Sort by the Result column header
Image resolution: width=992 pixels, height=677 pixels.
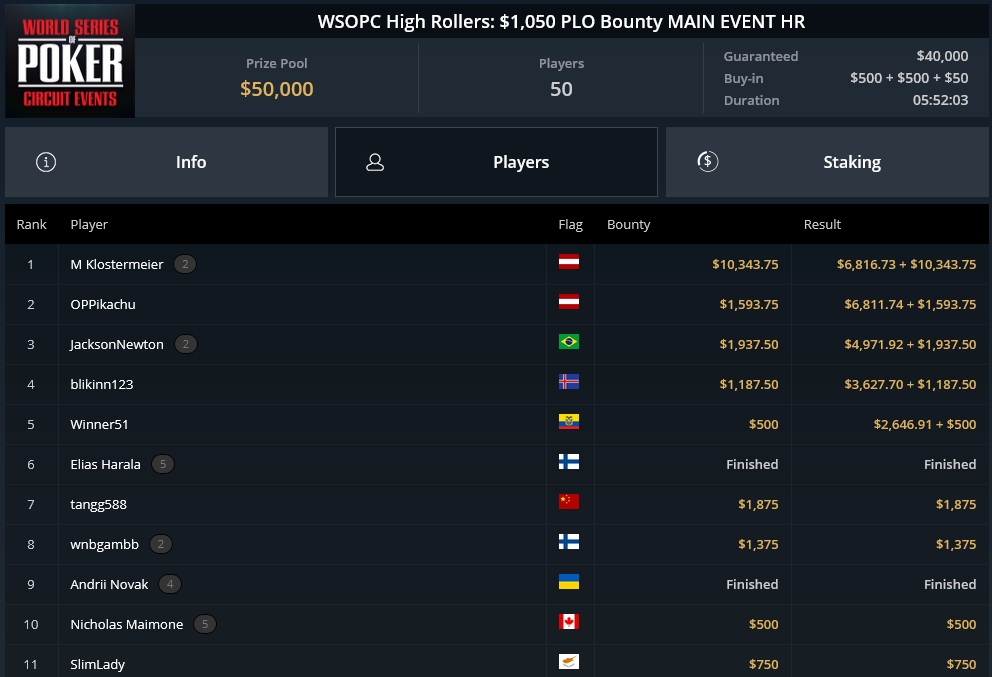click(x=822, y=225)
